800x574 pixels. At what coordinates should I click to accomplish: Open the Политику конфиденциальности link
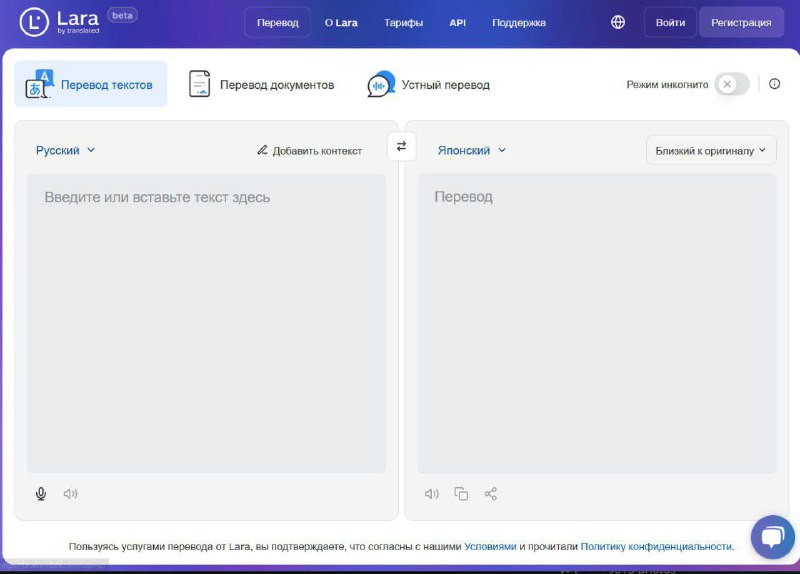656,546
